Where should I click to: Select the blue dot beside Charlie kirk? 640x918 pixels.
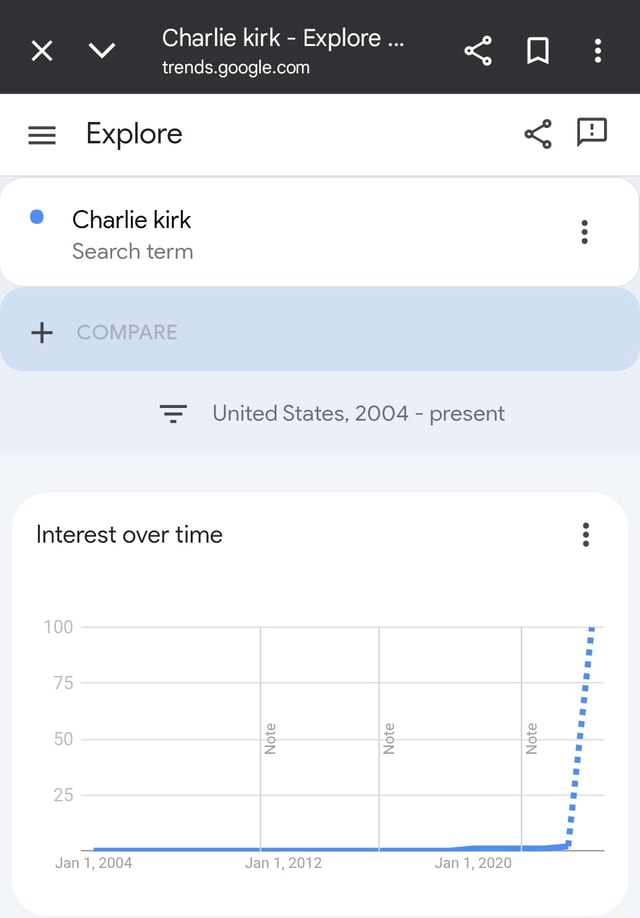tap(38, 217)
